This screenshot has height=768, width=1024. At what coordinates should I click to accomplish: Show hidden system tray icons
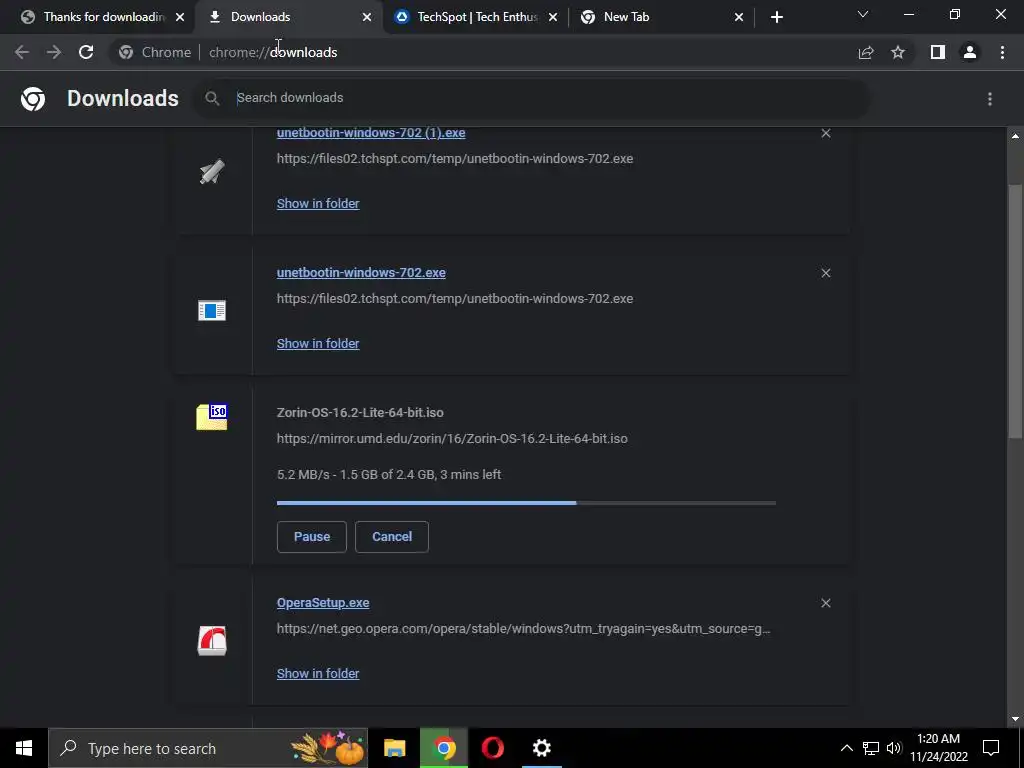pos(846,748)
